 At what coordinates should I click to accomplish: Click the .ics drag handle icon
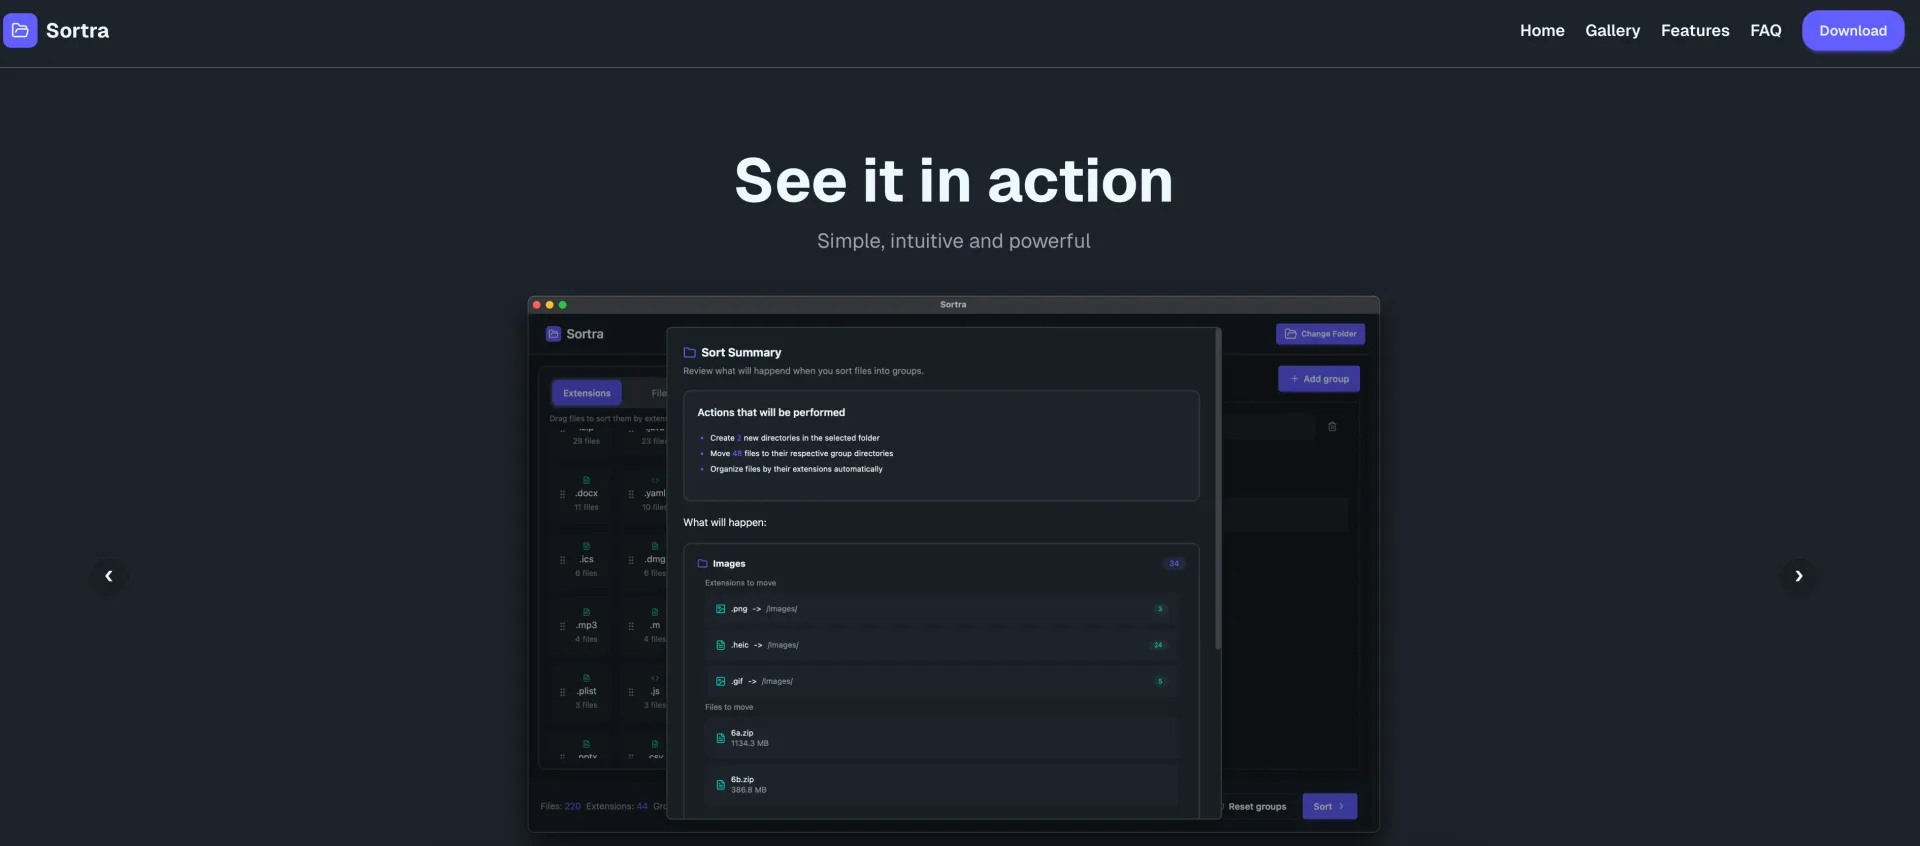(562, 560)
